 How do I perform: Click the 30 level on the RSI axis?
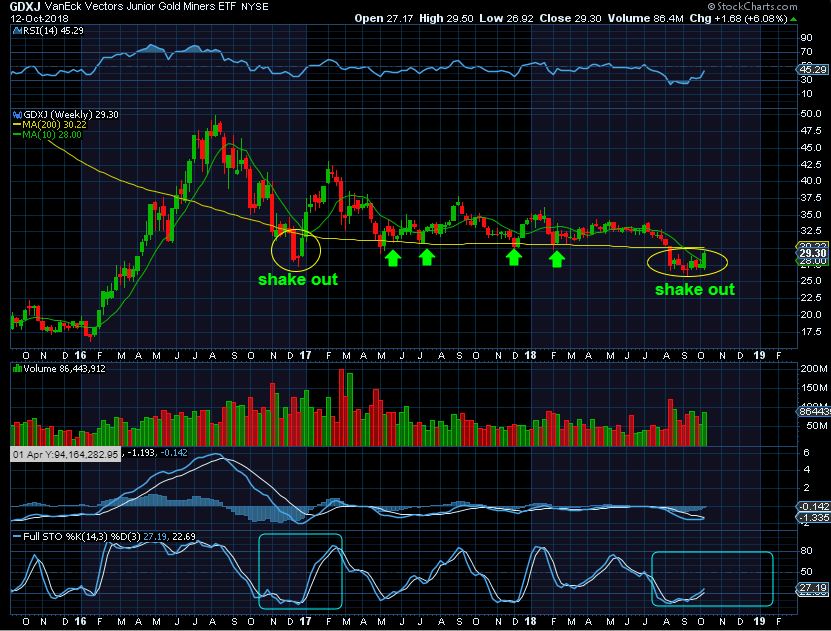(806, 80)
